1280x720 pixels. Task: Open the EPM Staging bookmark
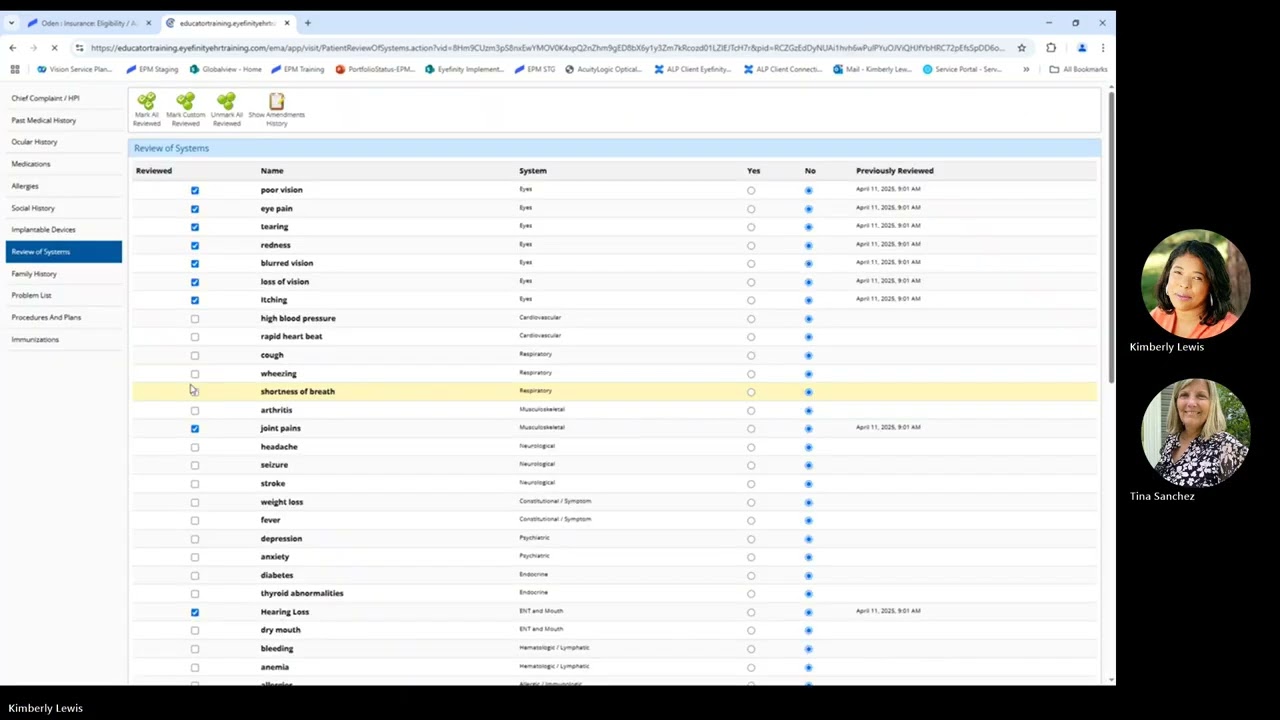click(152, 69)
